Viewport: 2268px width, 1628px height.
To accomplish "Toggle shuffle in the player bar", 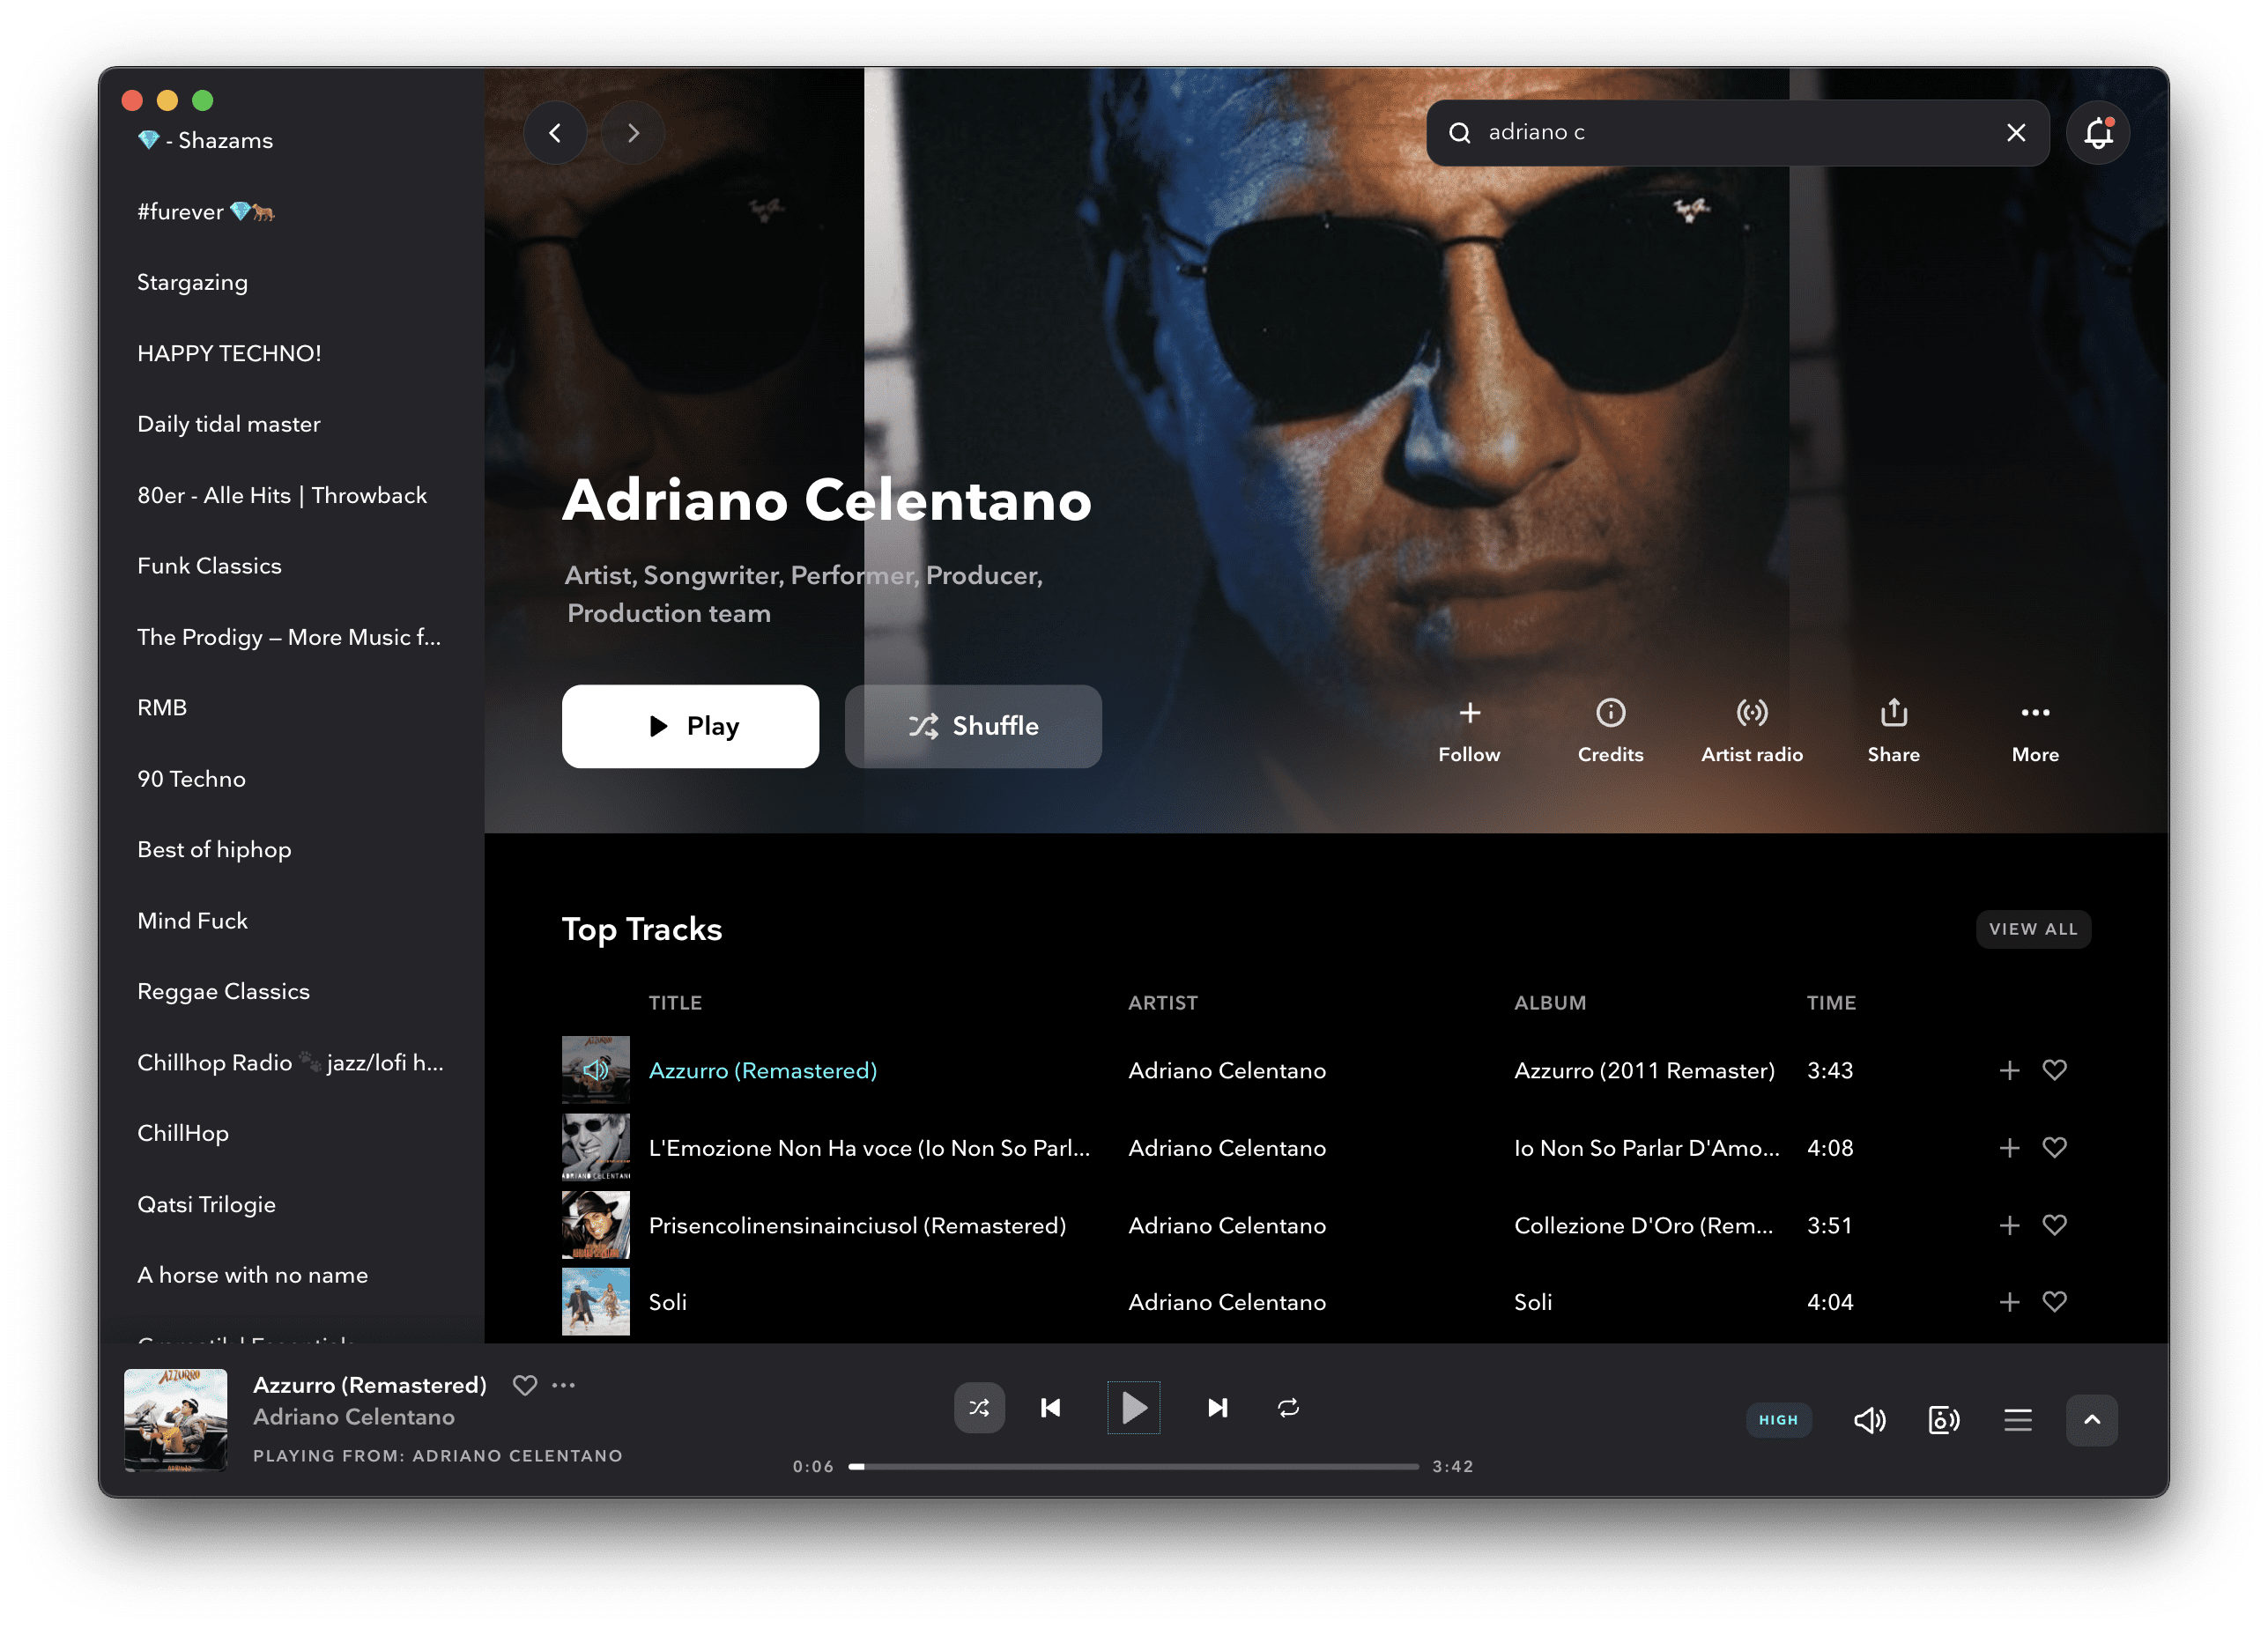I will coord(979,1407).
